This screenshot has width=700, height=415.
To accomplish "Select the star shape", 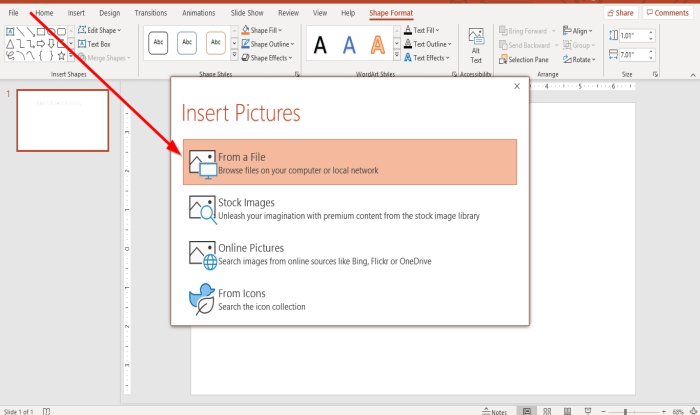I will click(62, 56).
